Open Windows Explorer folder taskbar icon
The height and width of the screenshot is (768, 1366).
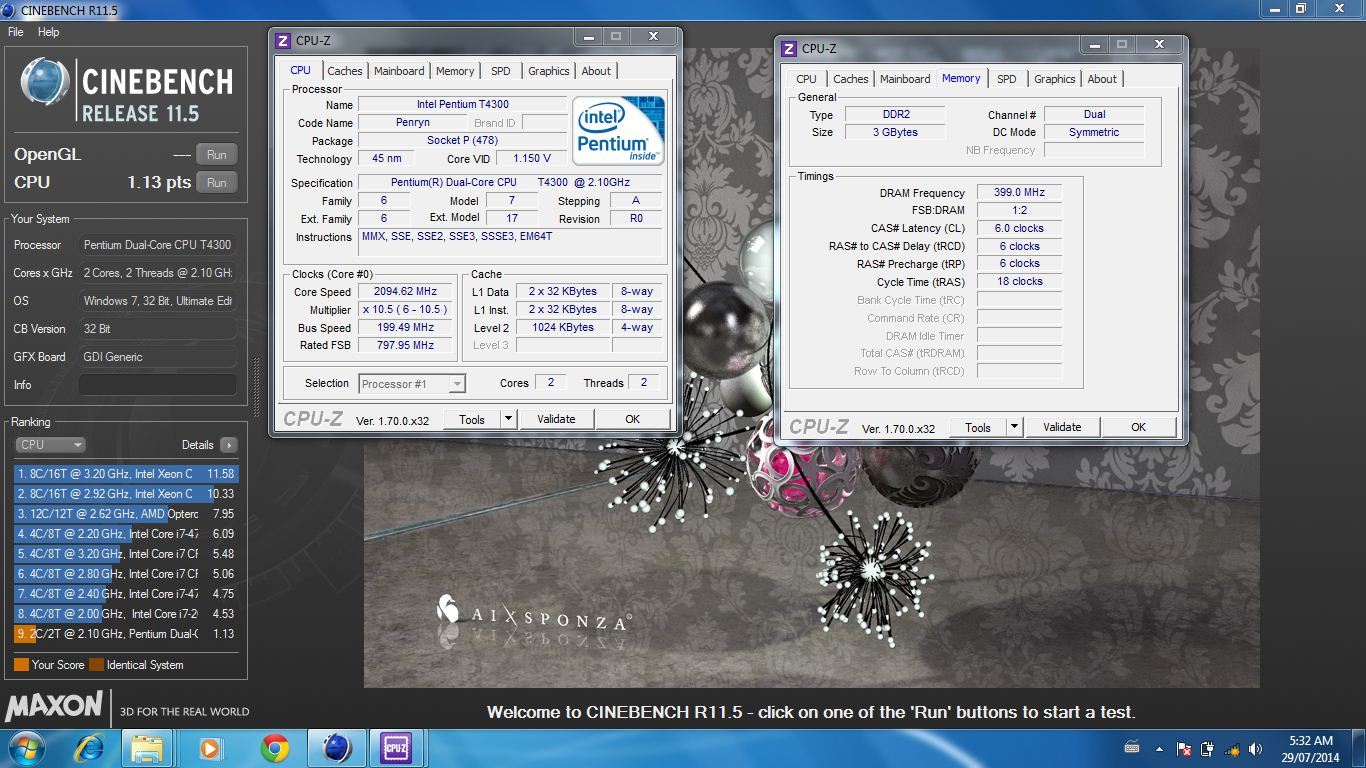click(148, 748)
